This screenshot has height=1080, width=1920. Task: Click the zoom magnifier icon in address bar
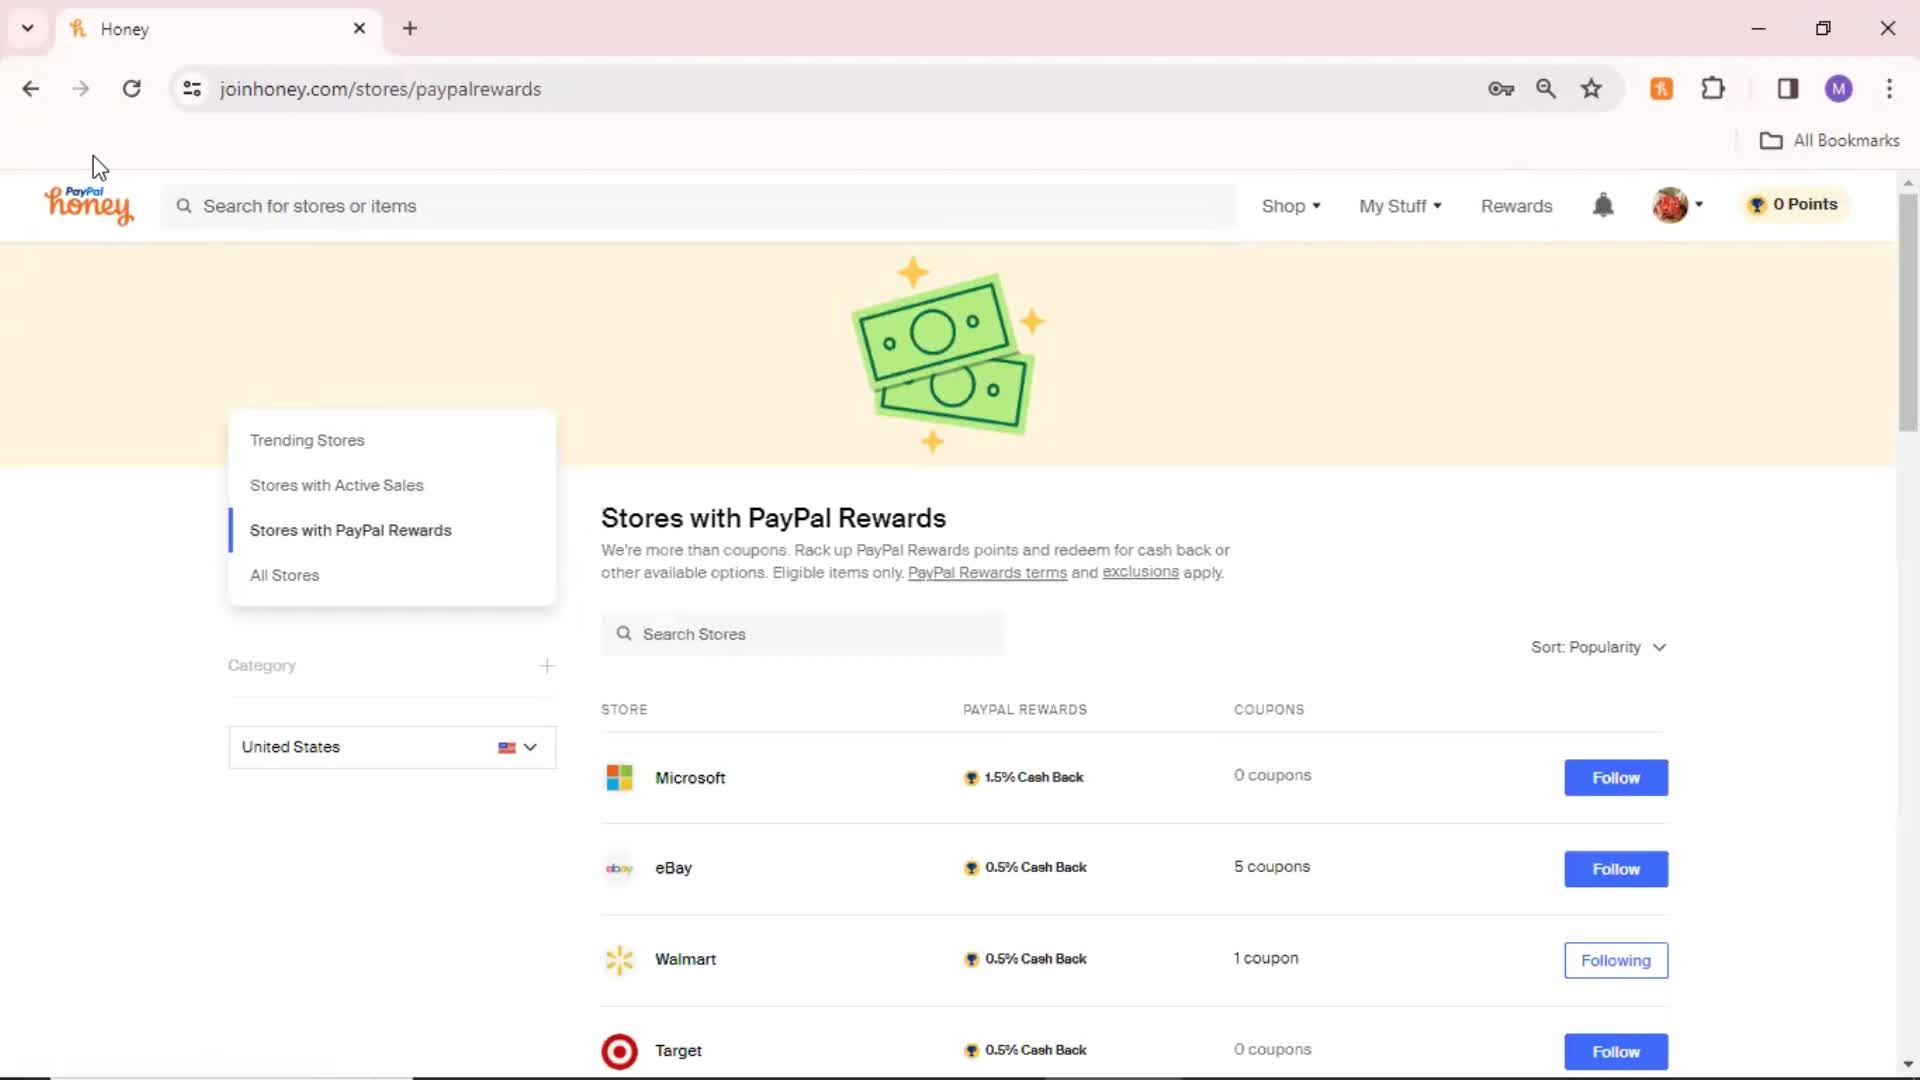[x=1546, y=88]
